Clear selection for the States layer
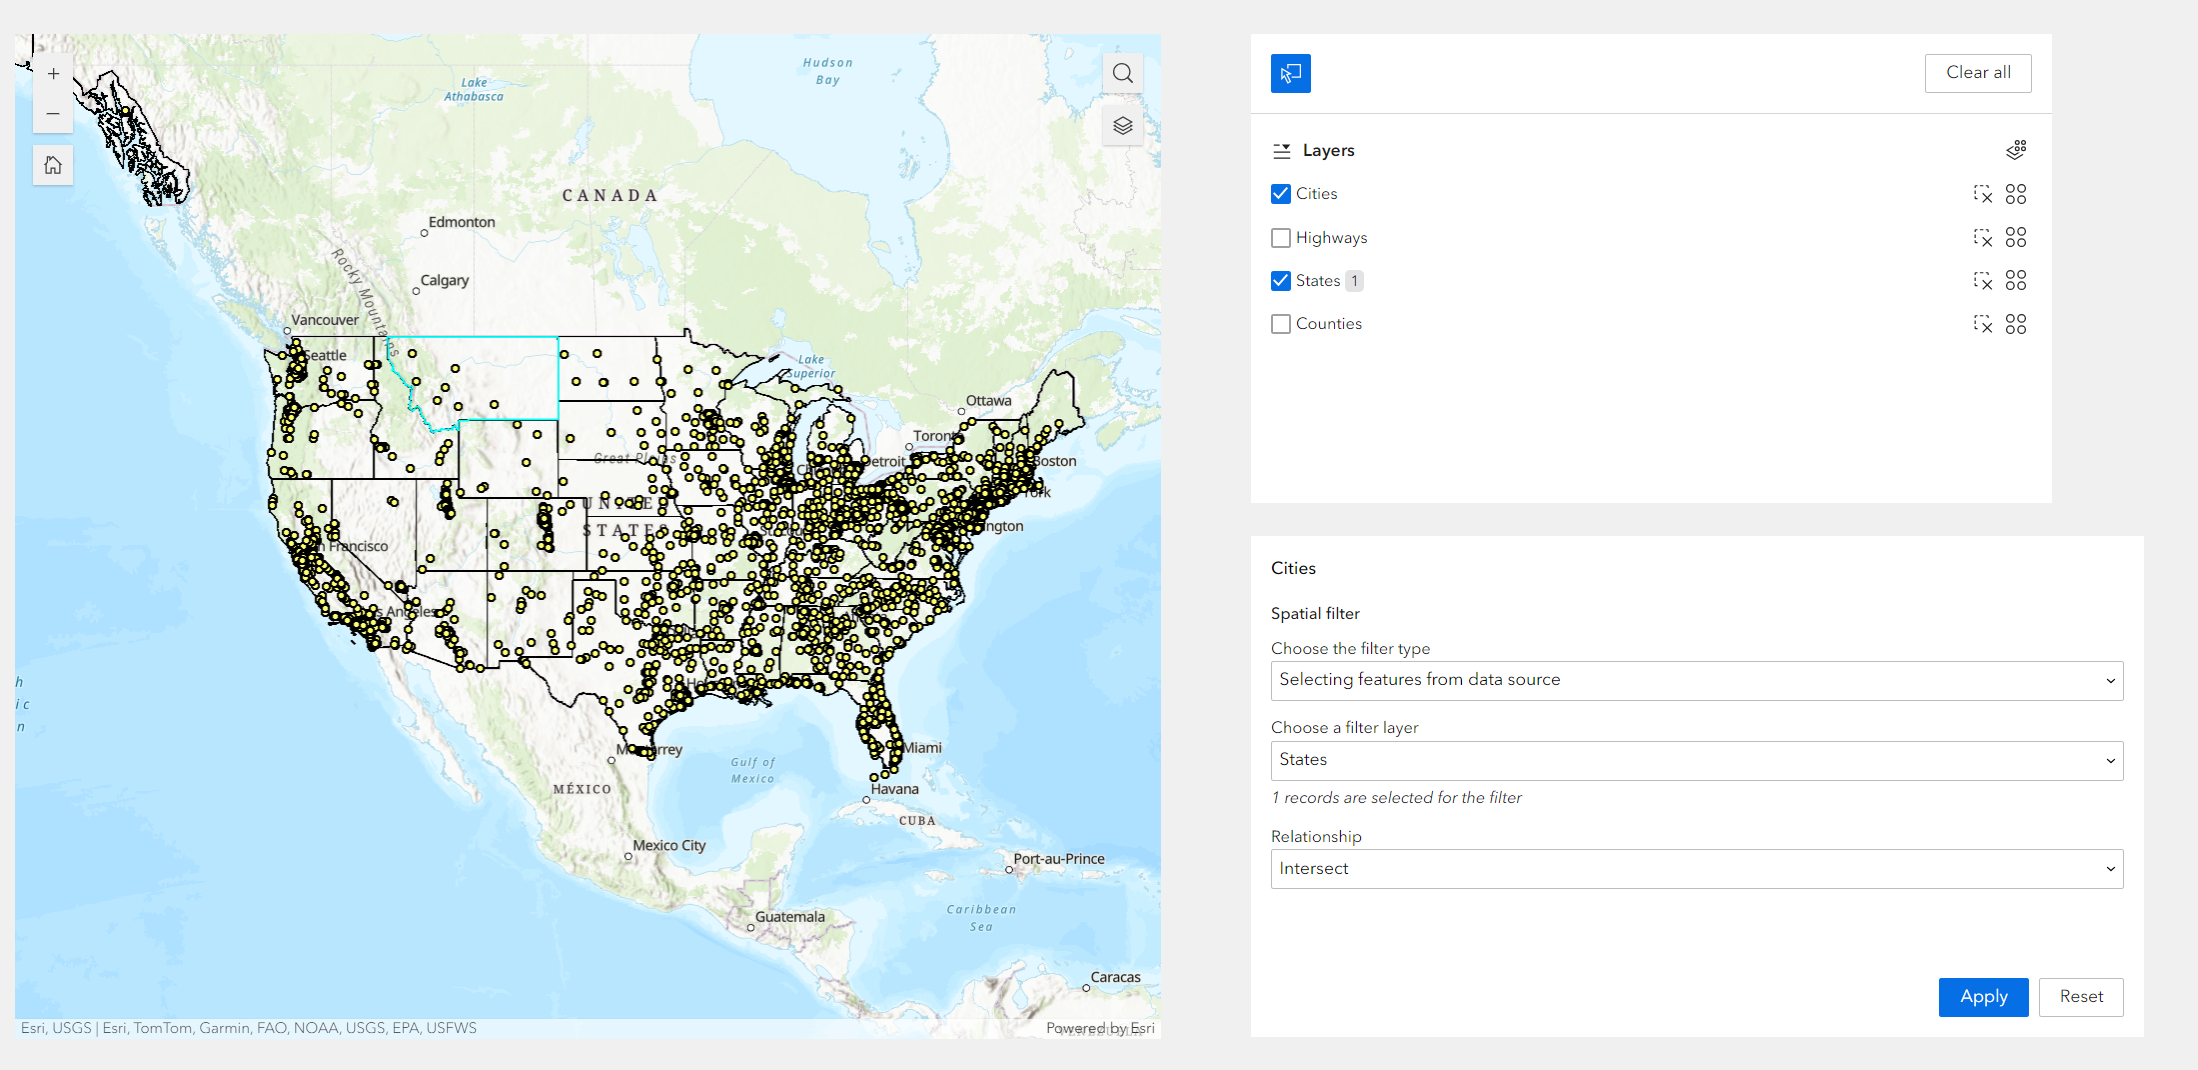The width and height of the screenshot is (2198, 1070). 1983,281
